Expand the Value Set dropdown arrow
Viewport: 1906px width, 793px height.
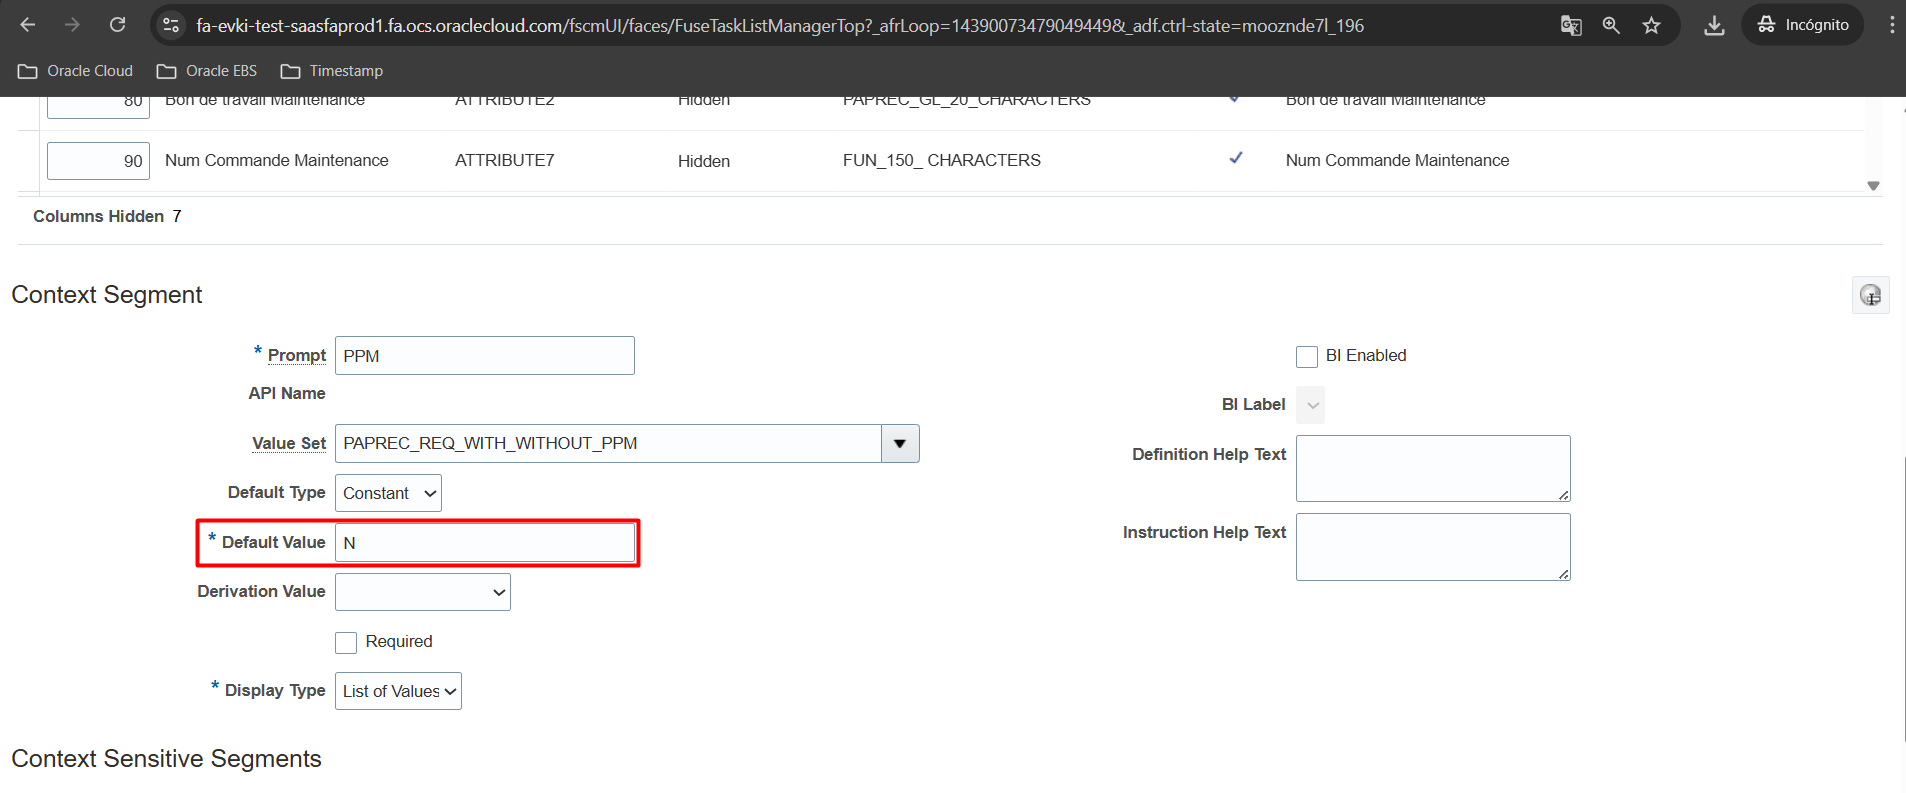(900, 444)
